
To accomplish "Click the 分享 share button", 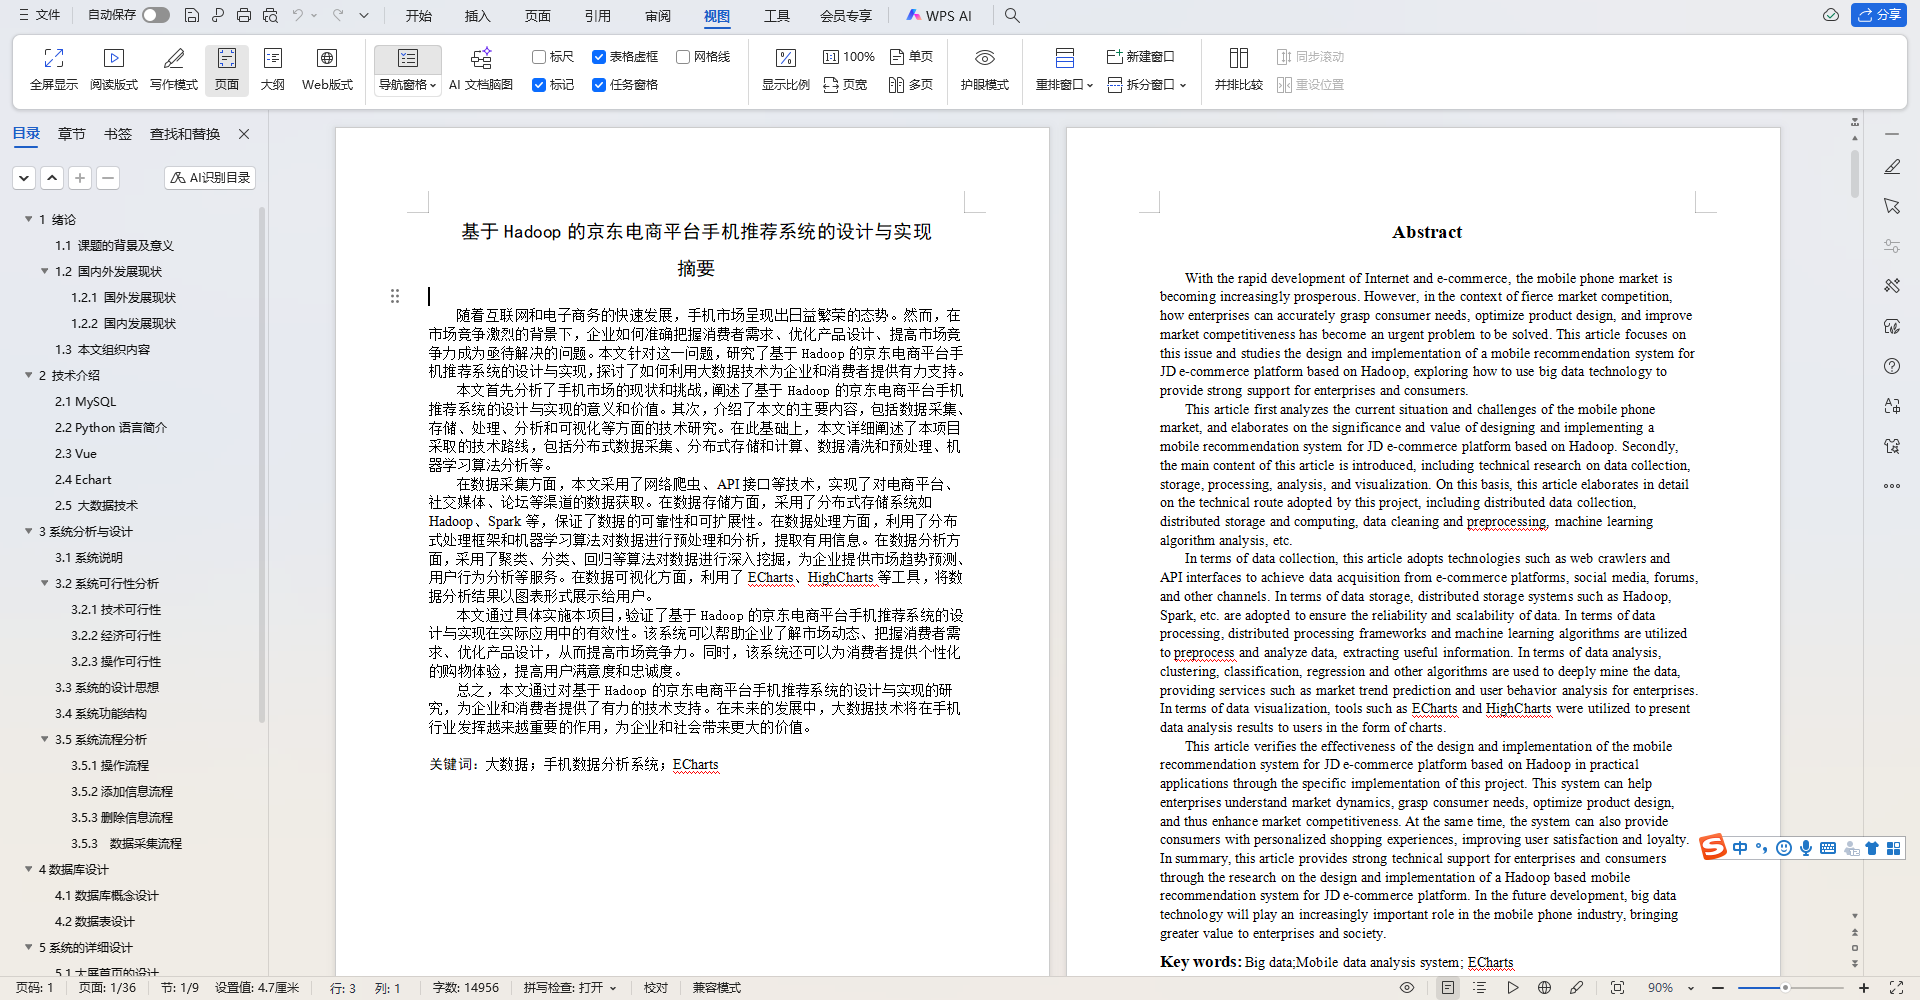I will pyautogui.click(x=1879, y=15).
